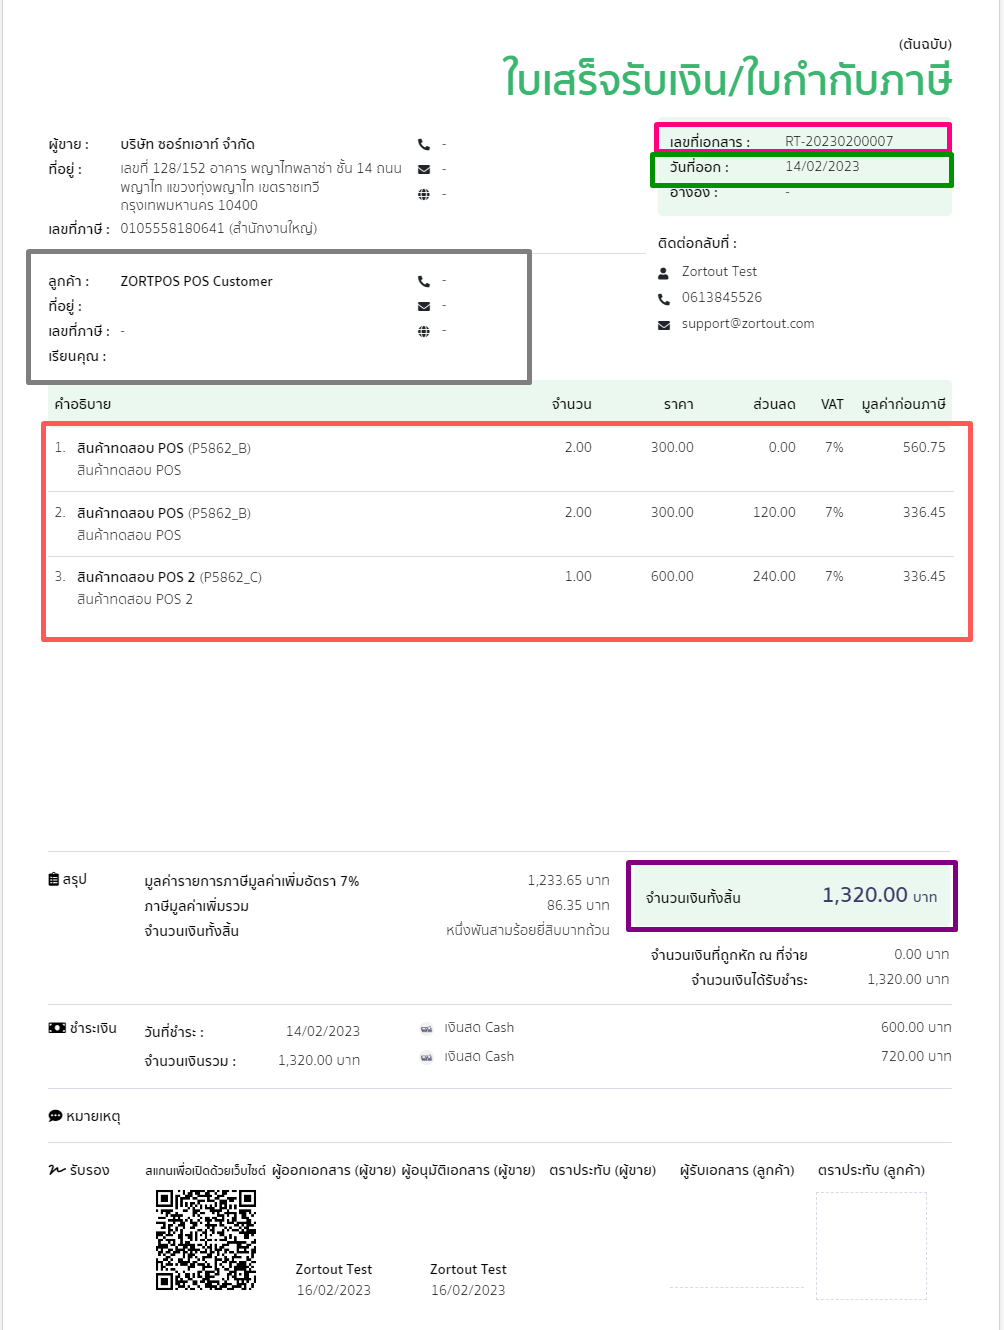This screenshot has width=1004, height=1330.
Task: Click the หมายเหตุ remarks heading
Action: 93,1116
